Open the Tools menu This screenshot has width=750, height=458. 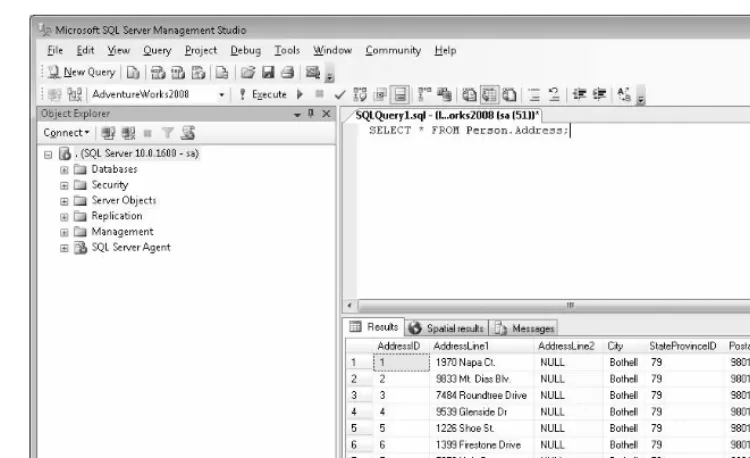coord(287,50)
